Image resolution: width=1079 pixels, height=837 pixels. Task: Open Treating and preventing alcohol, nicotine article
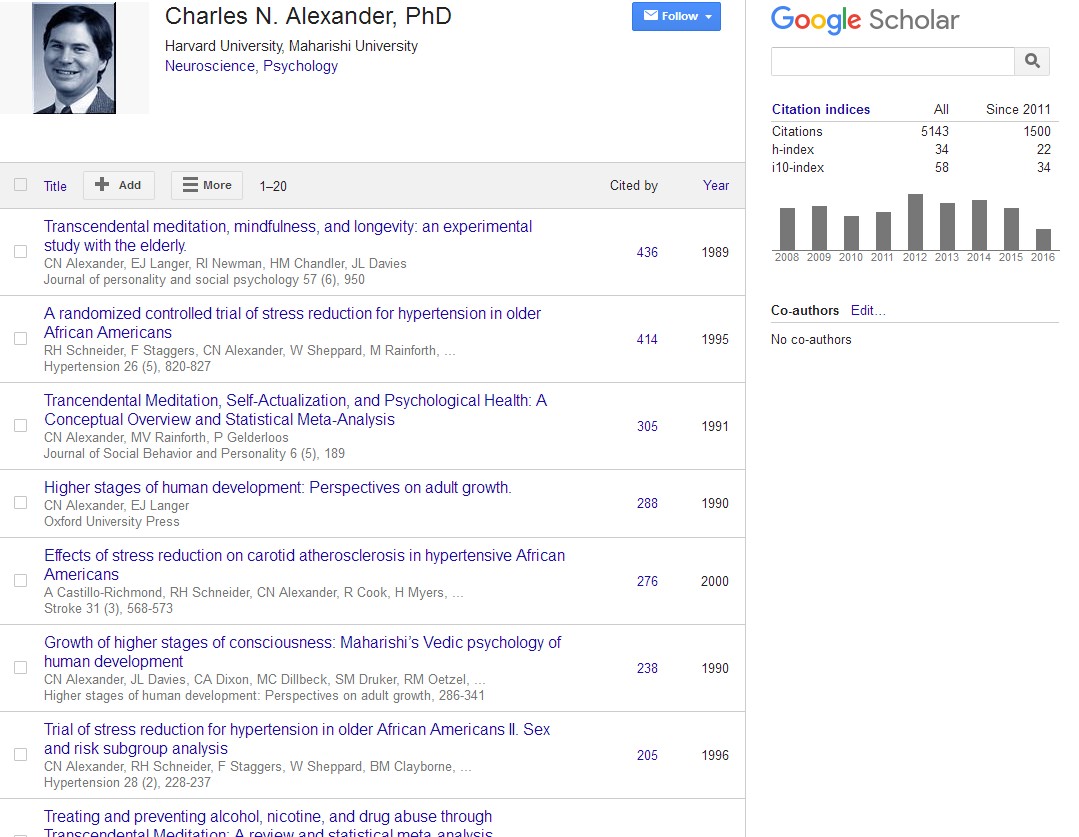pyautogui.click(x=268, y=825)
